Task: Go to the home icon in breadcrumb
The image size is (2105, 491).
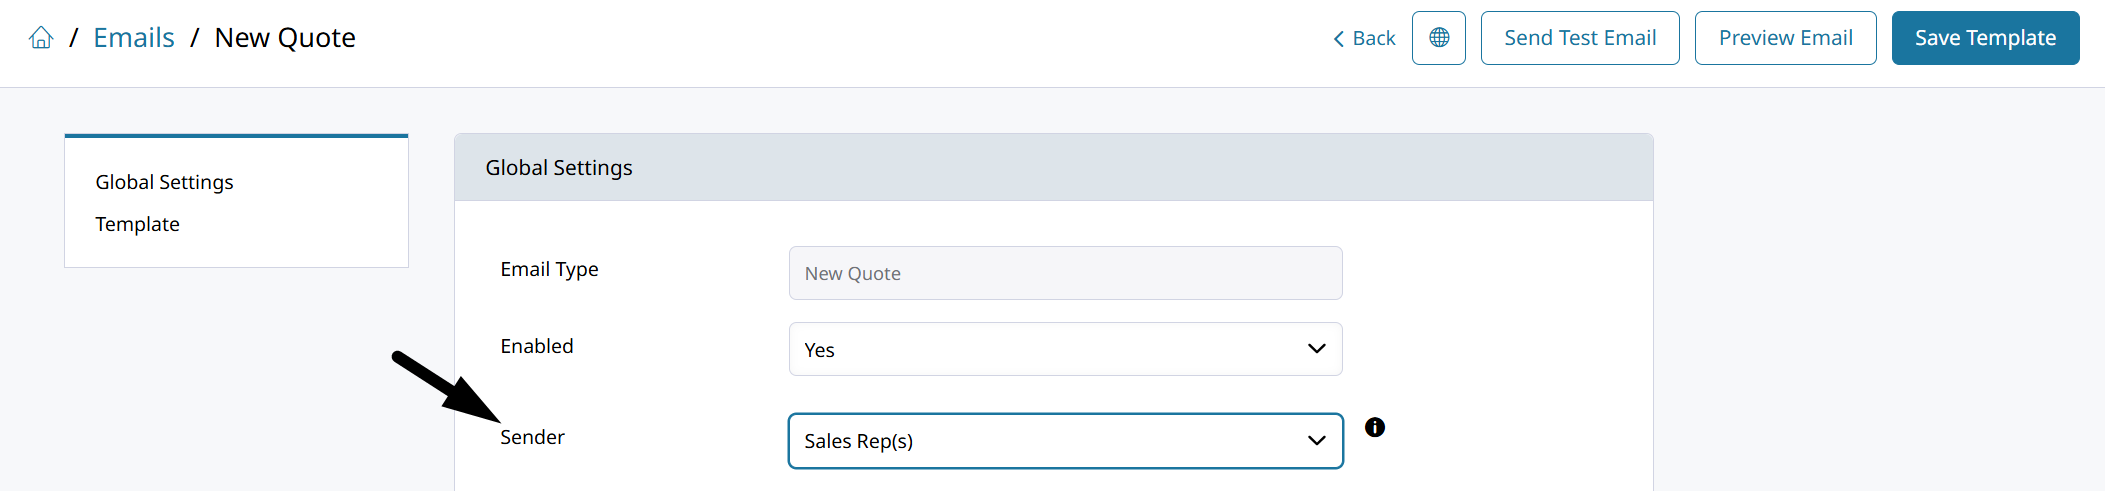Action: [x=41, y=38]
